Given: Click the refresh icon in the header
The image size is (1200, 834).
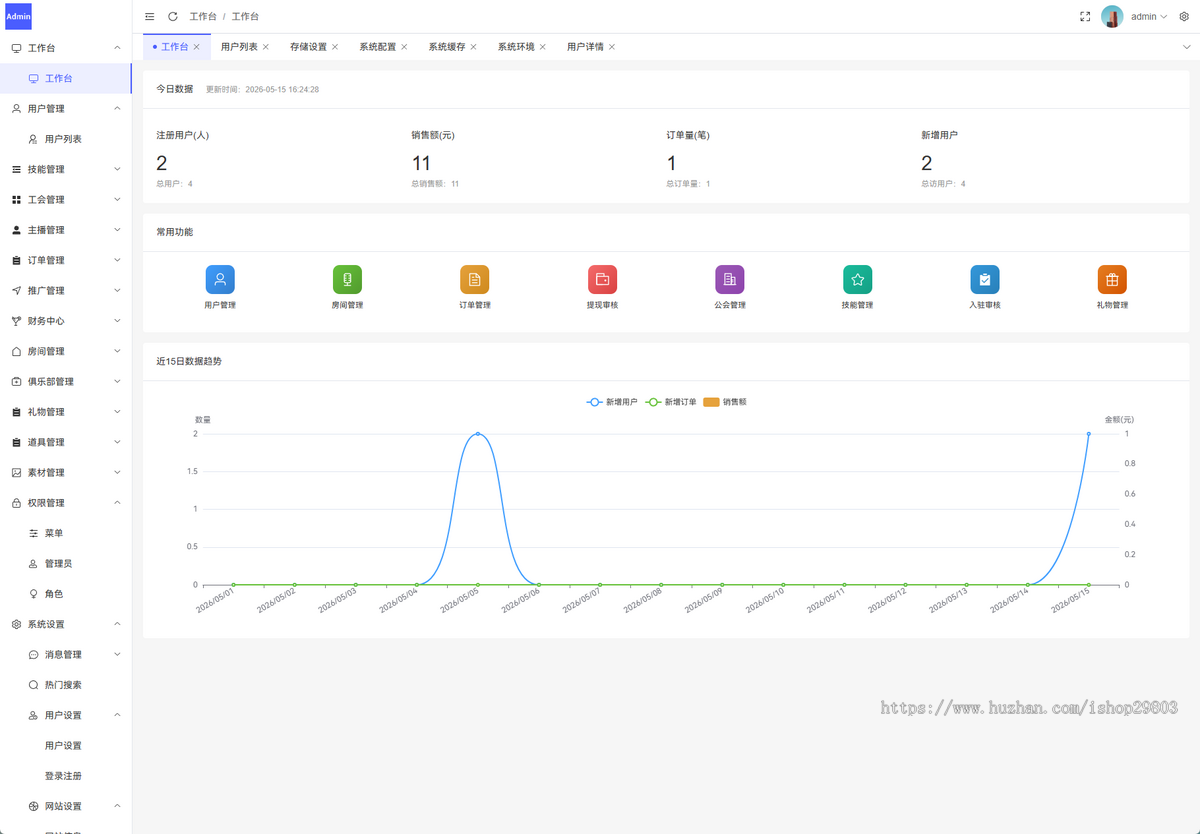Looking at the screenshot, I should [173, 17].
